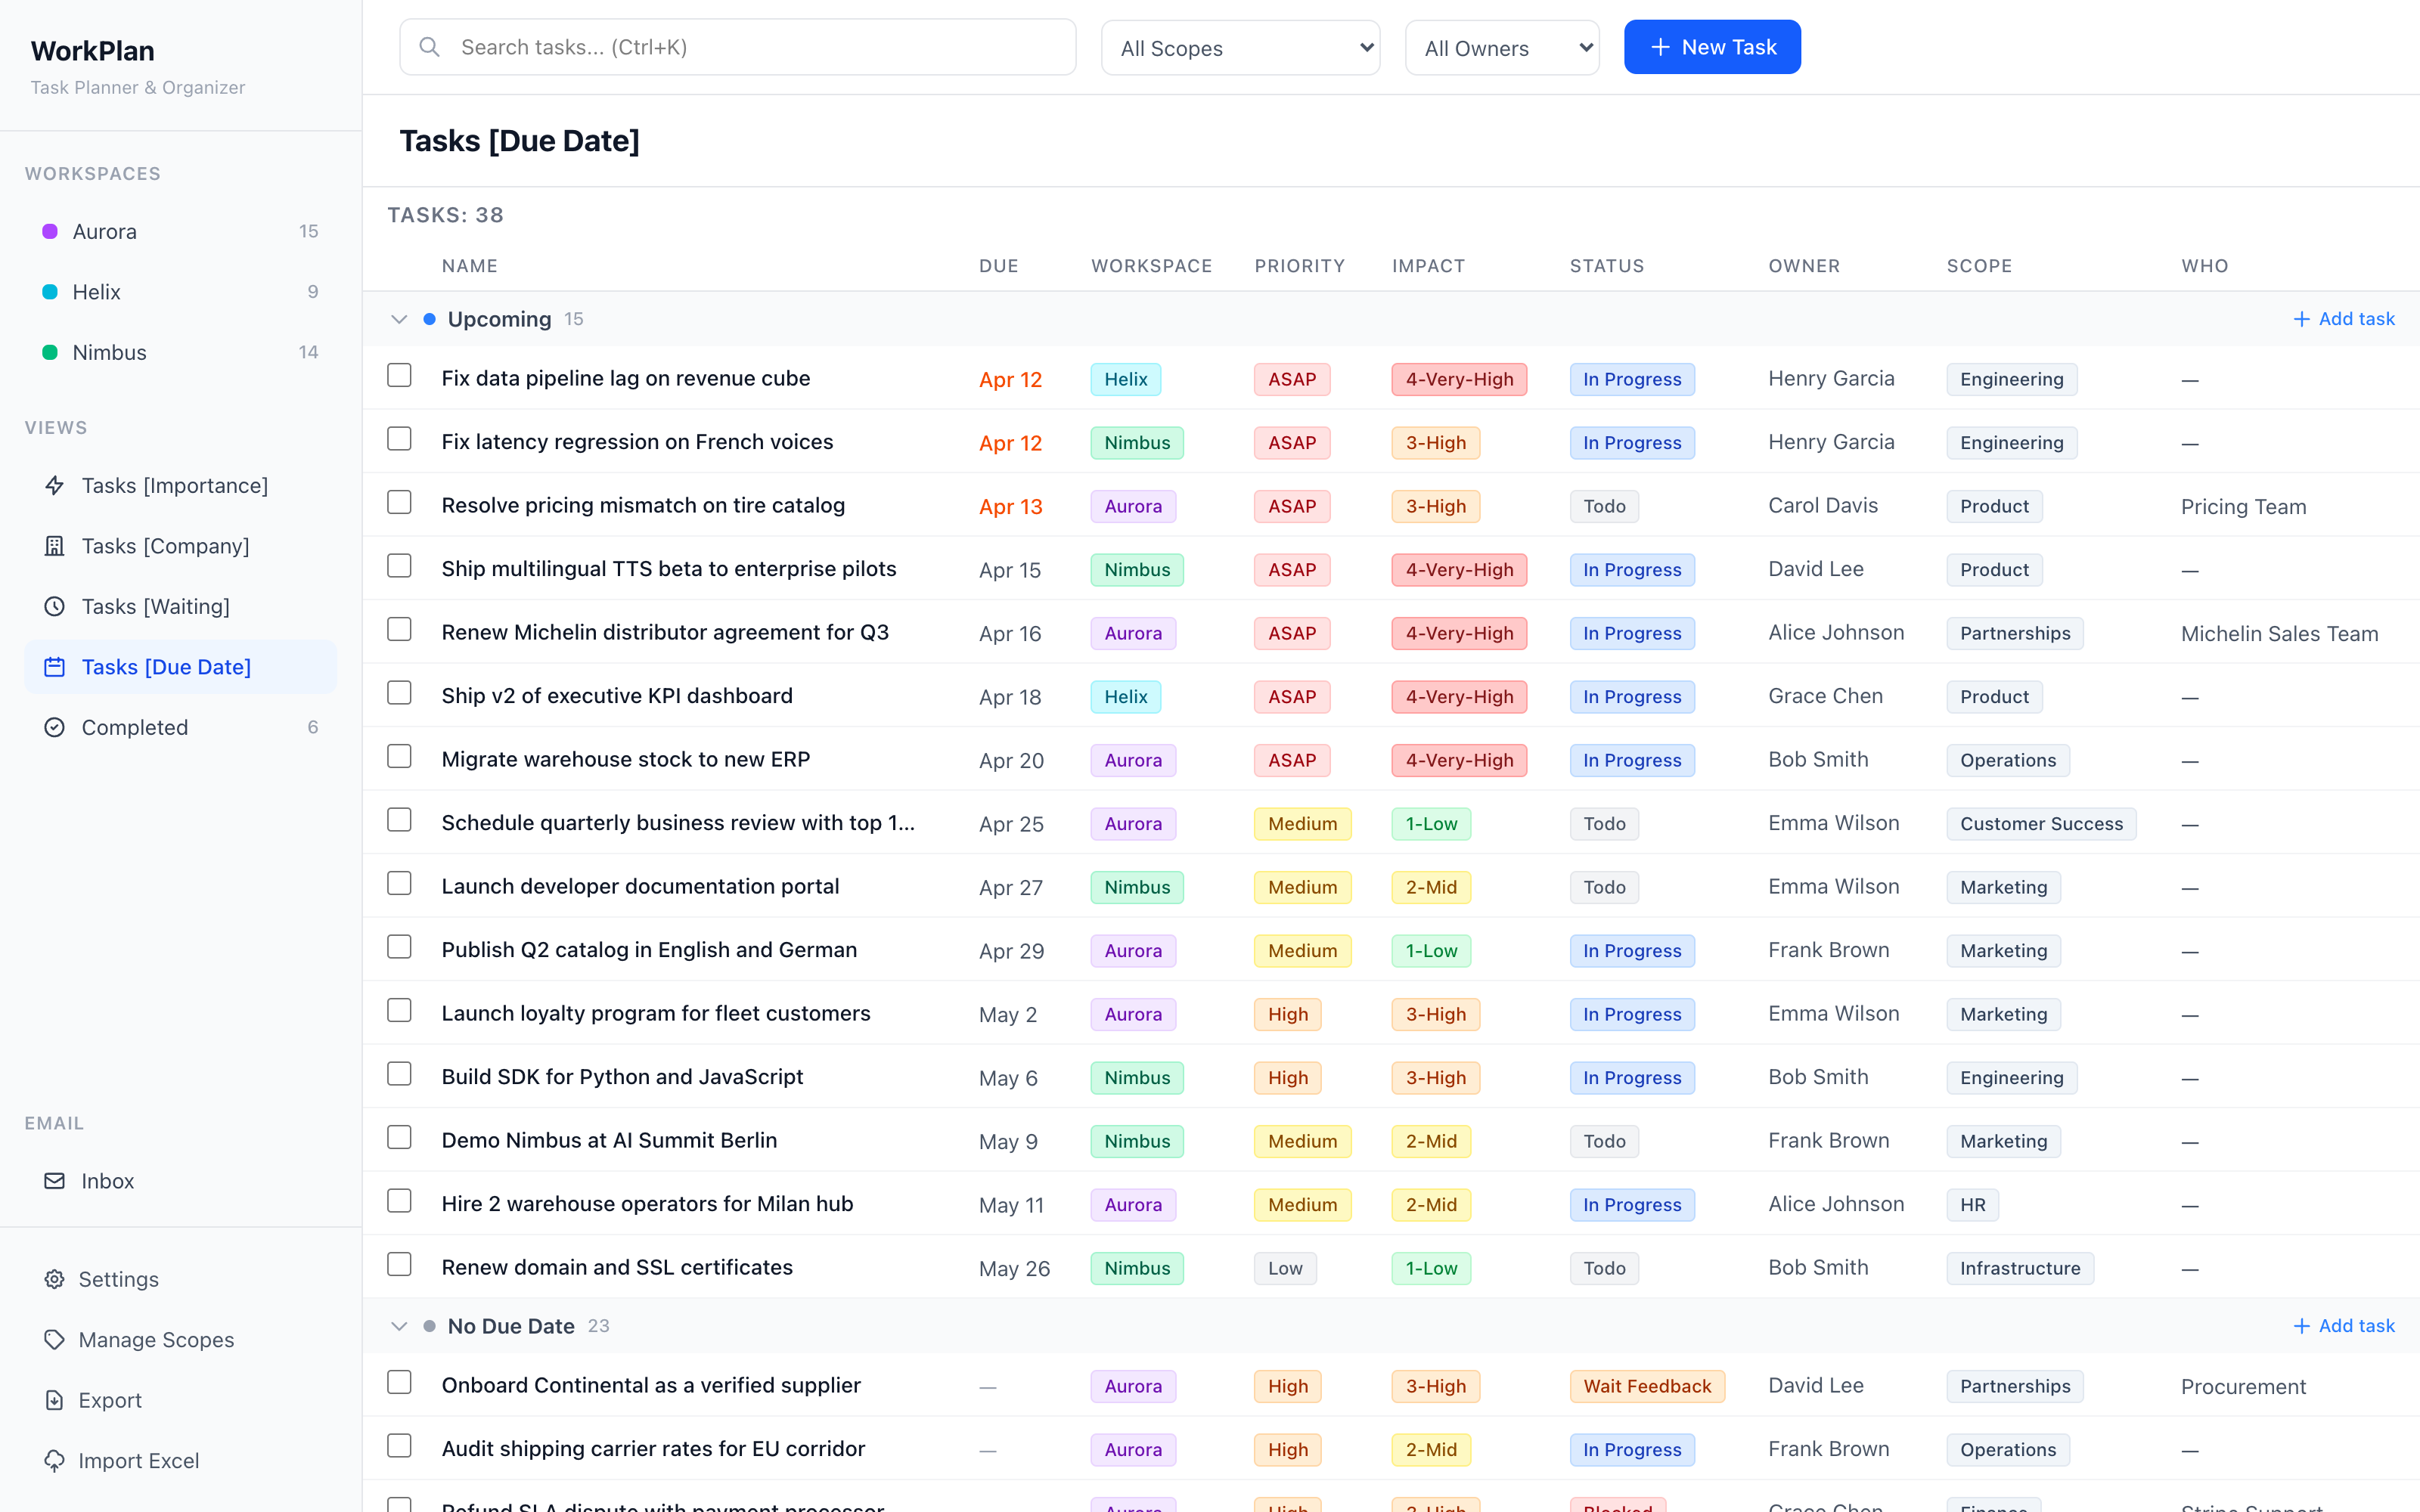Sort by the DUE column header
This screenshot has width=2420, height=1512.
pyautogui.click(x=998, y=266)
